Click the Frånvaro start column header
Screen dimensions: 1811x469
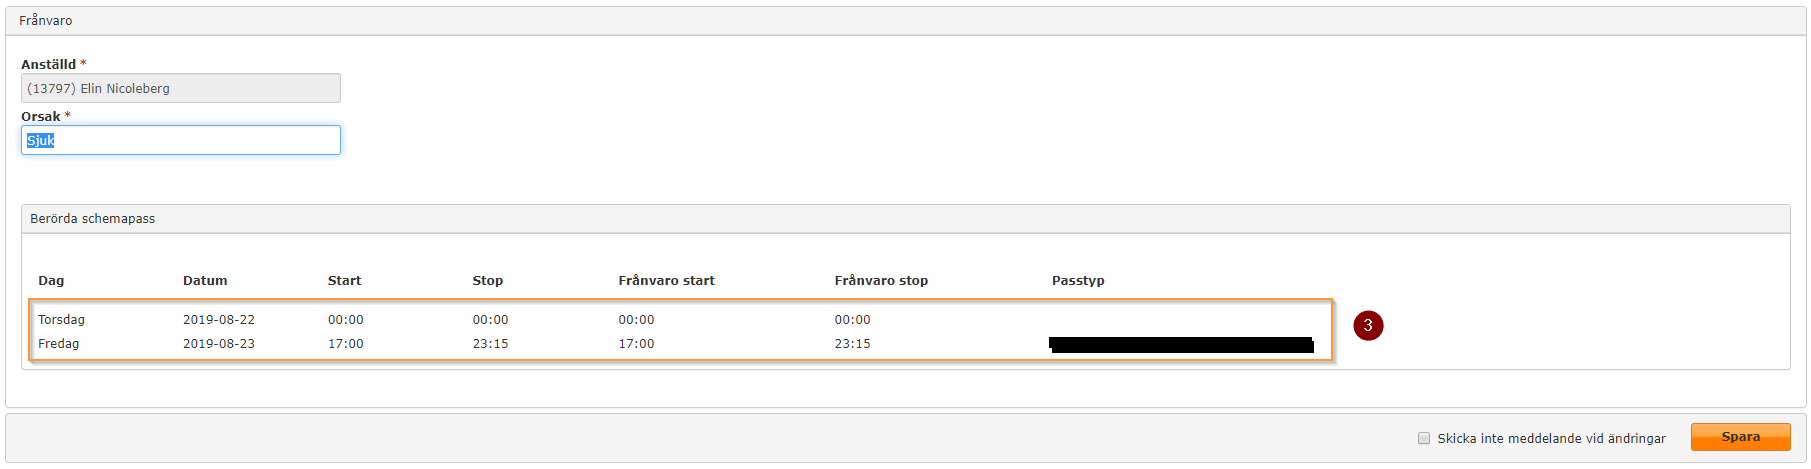666,281
